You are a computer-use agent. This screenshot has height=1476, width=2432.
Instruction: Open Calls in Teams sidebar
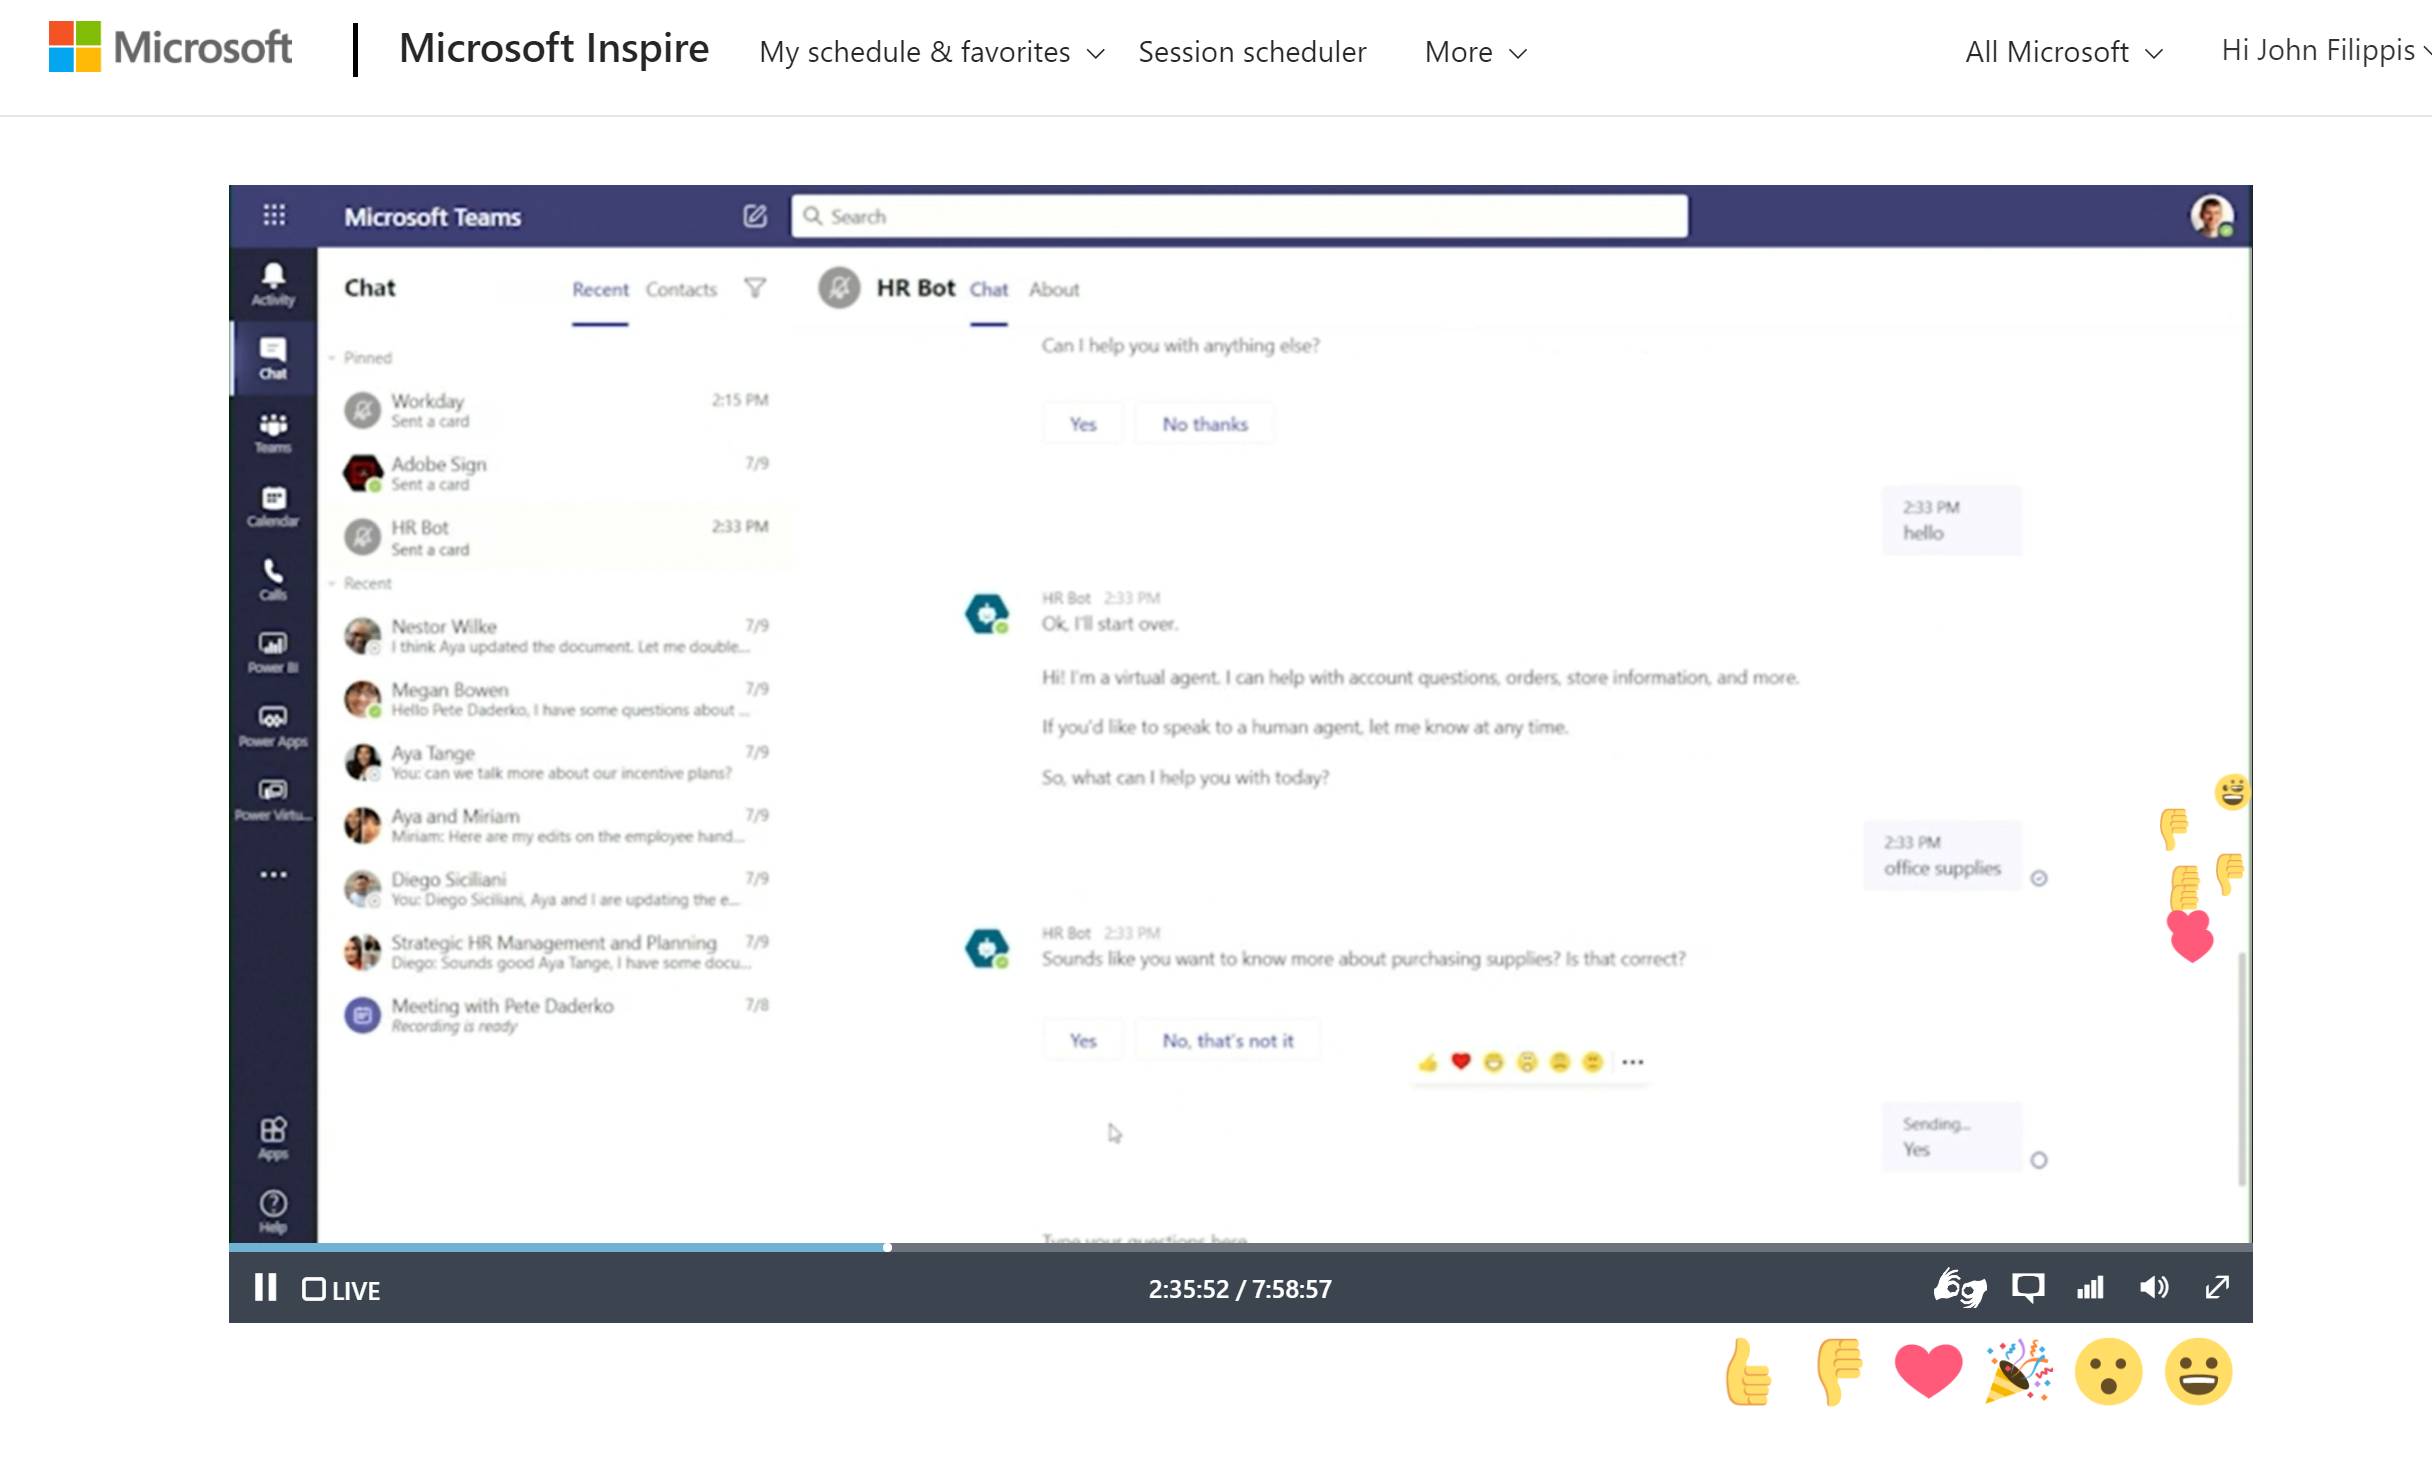tap(273, 579)
